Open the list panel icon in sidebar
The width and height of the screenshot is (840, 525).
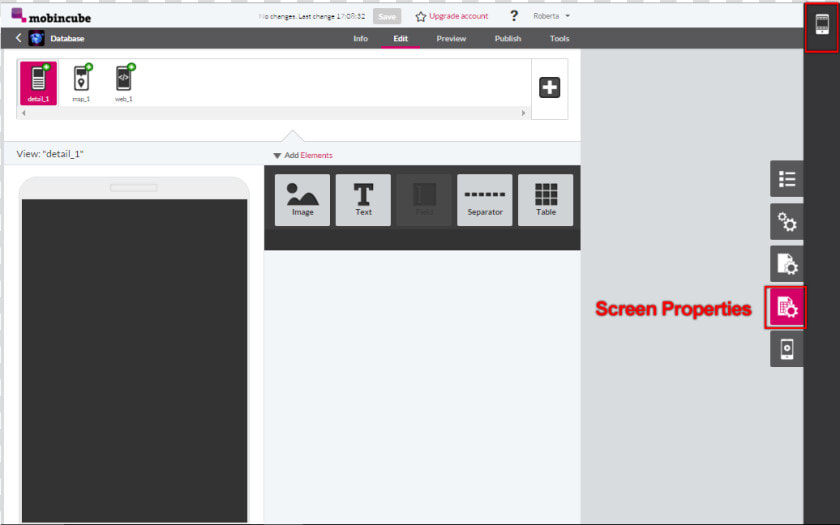(786, 179)
